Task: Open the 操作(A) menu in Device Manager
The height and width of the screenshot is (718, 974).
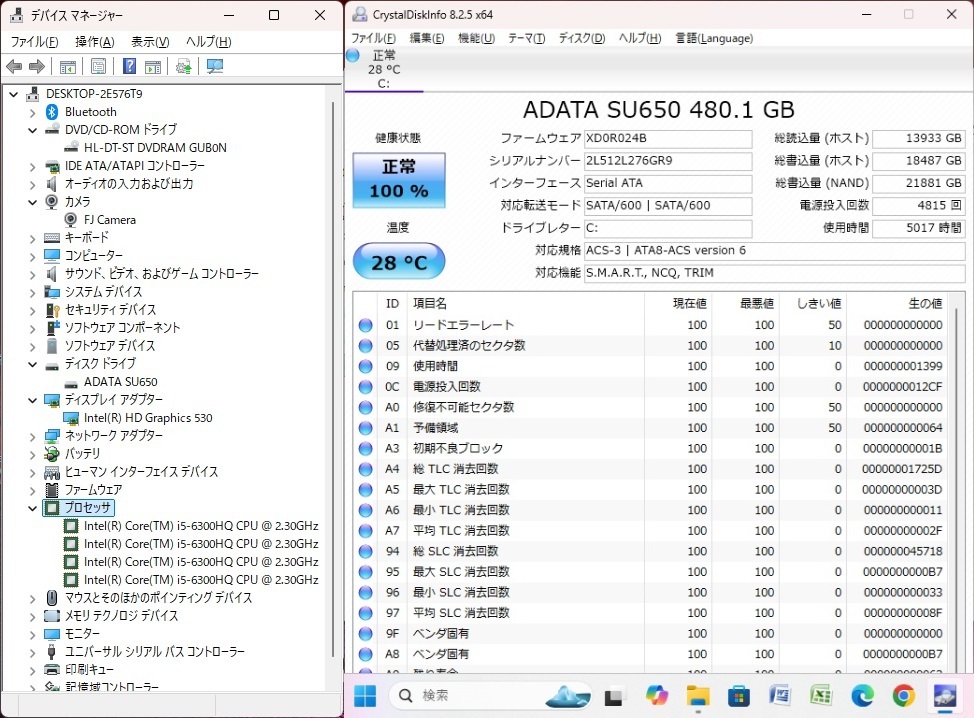Action: 94,42
